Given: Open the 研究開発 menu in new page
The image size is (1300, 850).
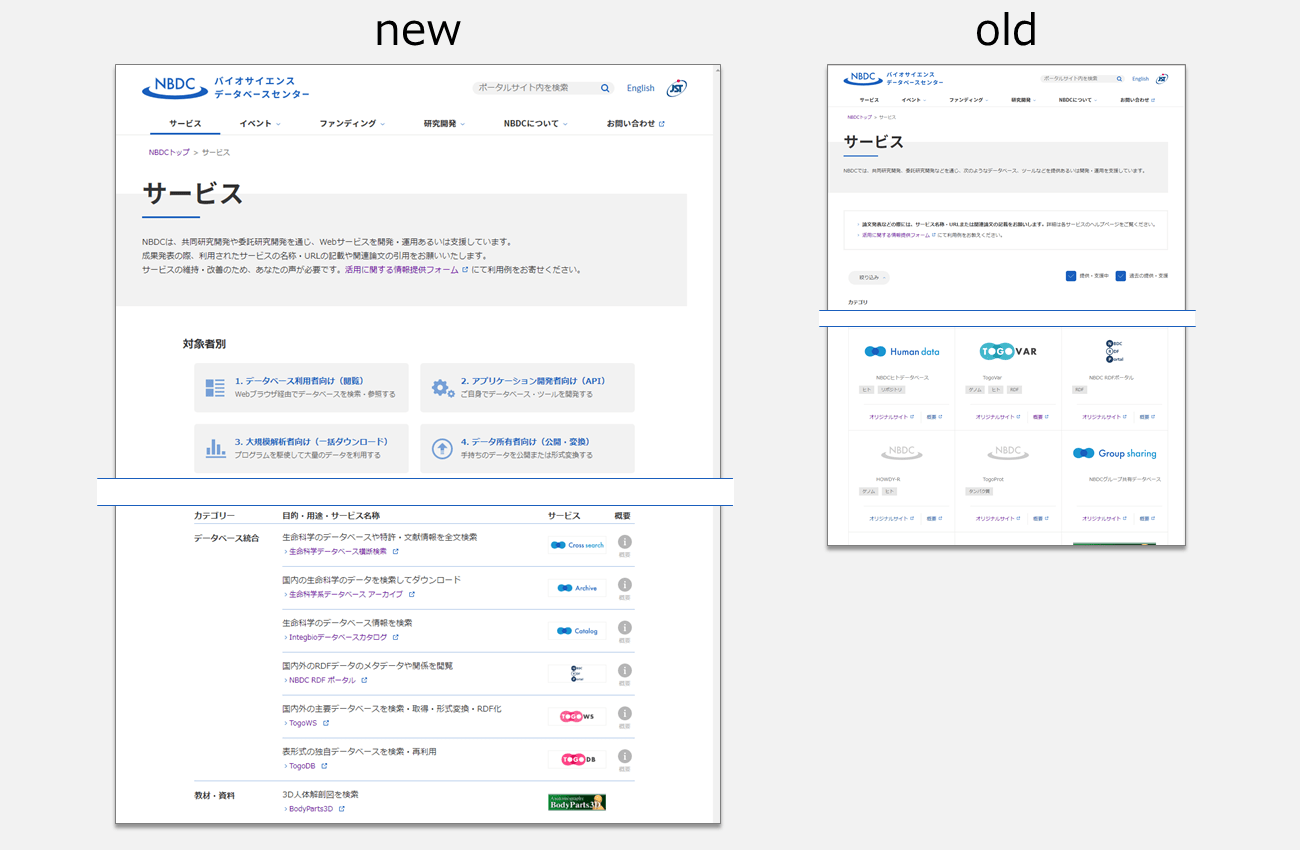Looking at the screenshot, I should [444, 124].
